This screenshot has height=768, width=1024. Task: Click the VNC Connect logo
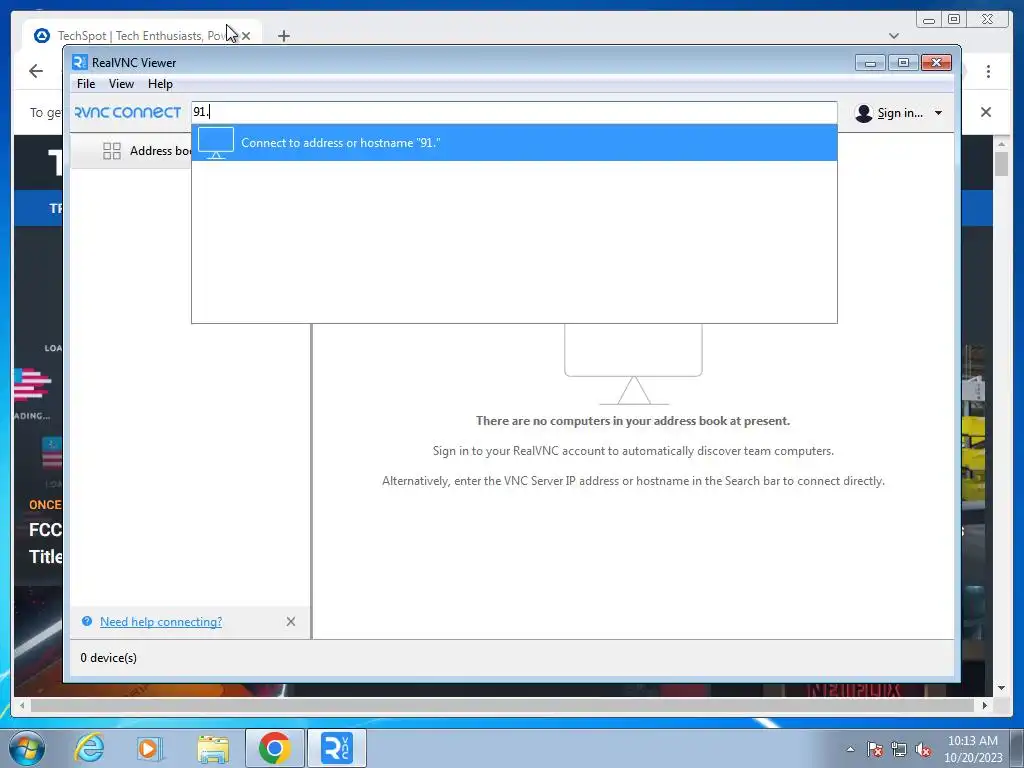pyautogui.click(x=128, y=112)
